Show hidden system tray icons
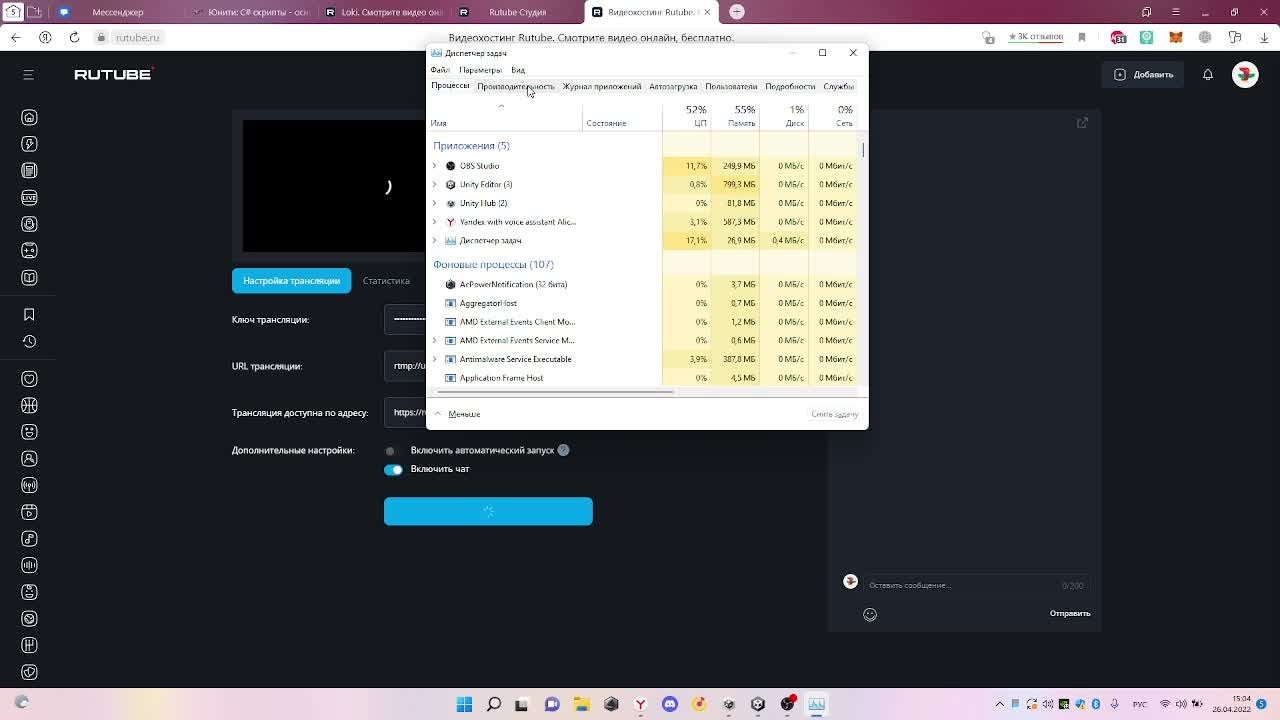The width and height of the screenshot is (1280, 720). (1000, 704)
